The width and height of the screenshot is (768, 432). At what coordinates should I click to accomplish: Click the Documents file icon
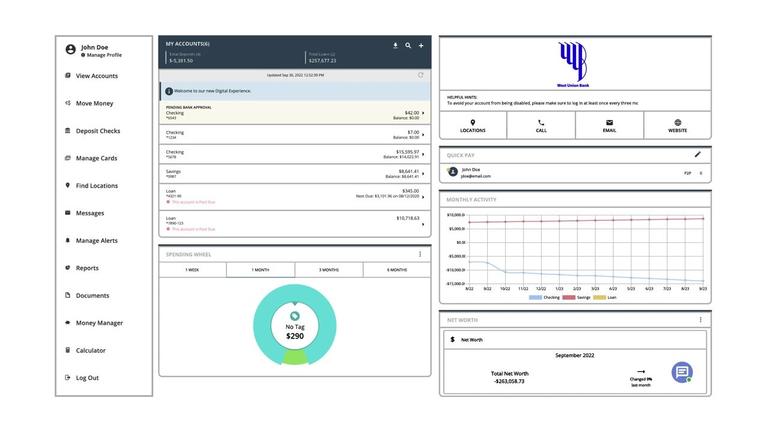tap(68, 295)
